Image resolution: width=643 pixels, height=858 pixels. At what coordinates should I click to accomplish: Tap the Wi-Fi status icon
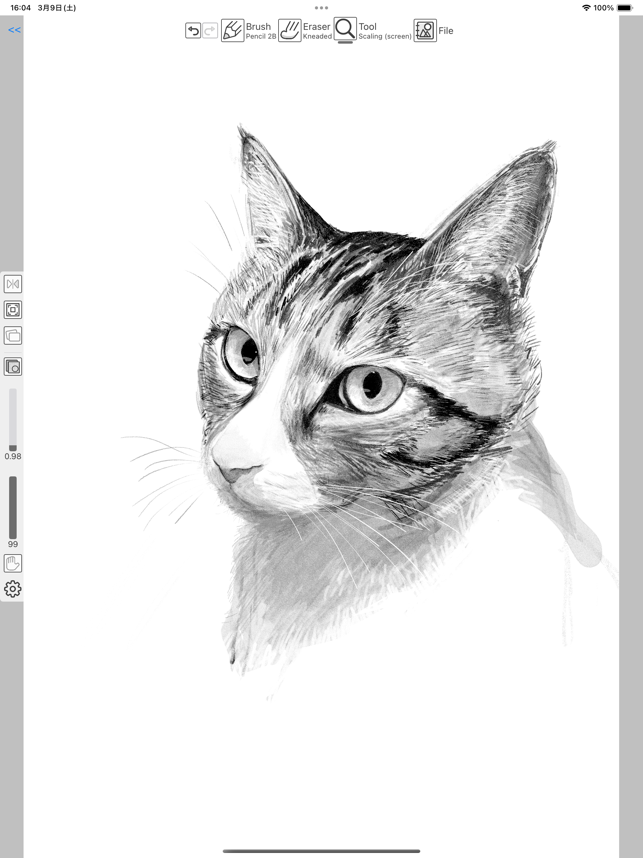pos(586,8)
